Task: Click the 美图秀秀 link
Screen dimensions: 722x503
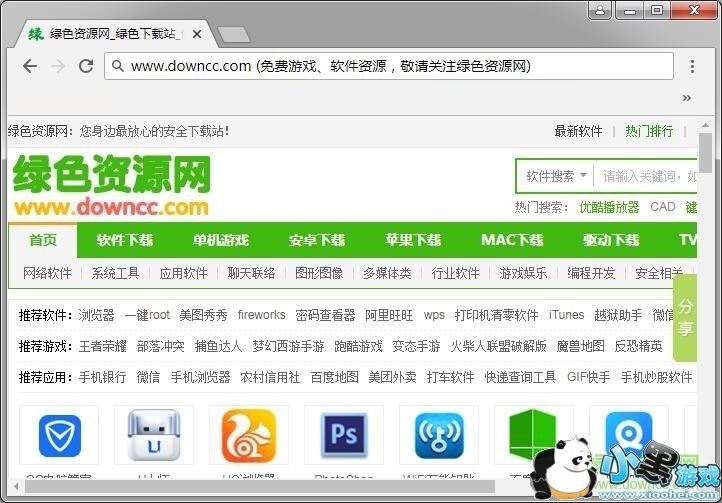Action: tap(203, 315)
